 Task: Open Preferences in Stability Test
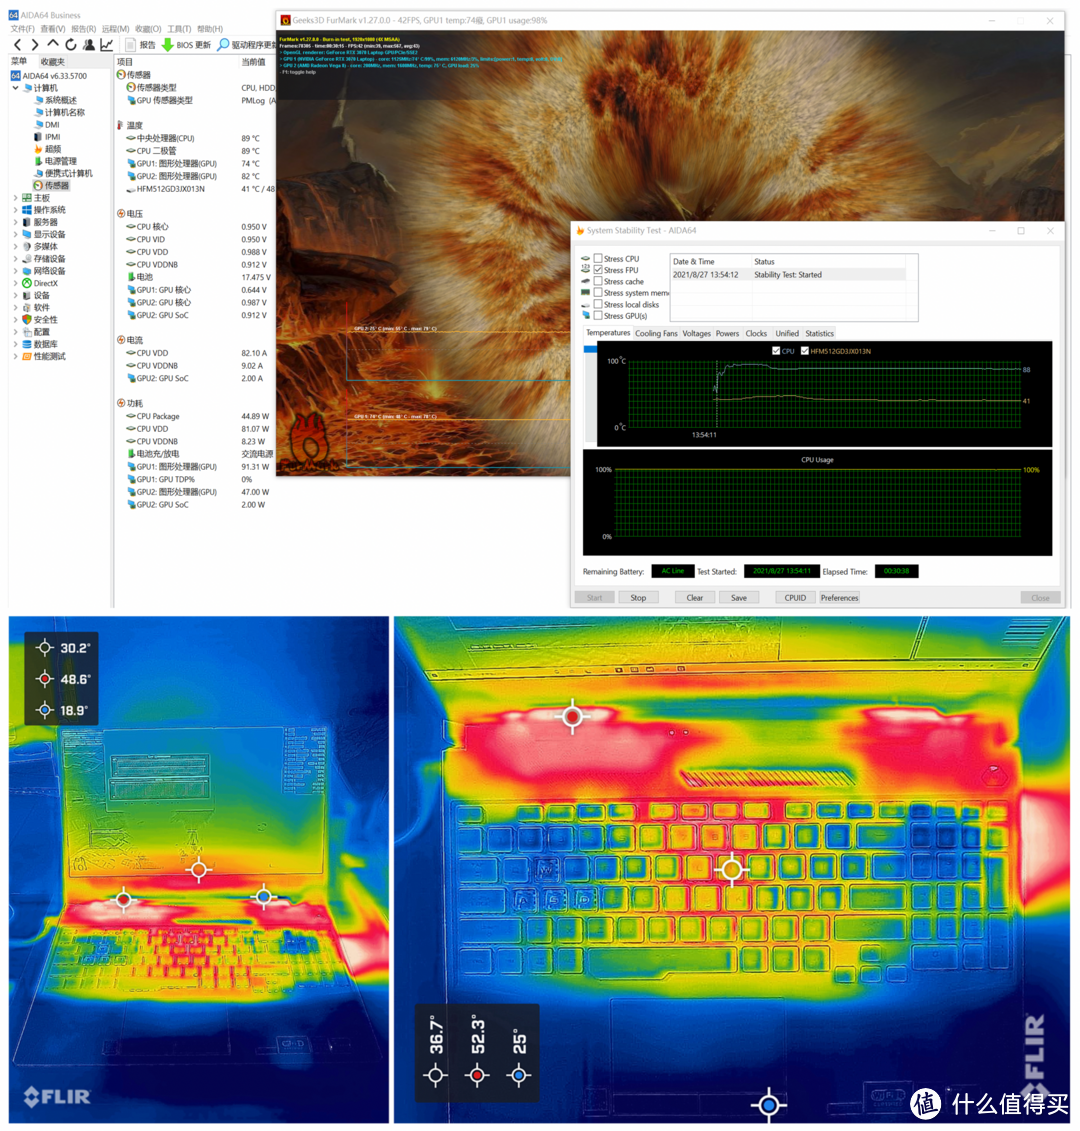[839, 598]
